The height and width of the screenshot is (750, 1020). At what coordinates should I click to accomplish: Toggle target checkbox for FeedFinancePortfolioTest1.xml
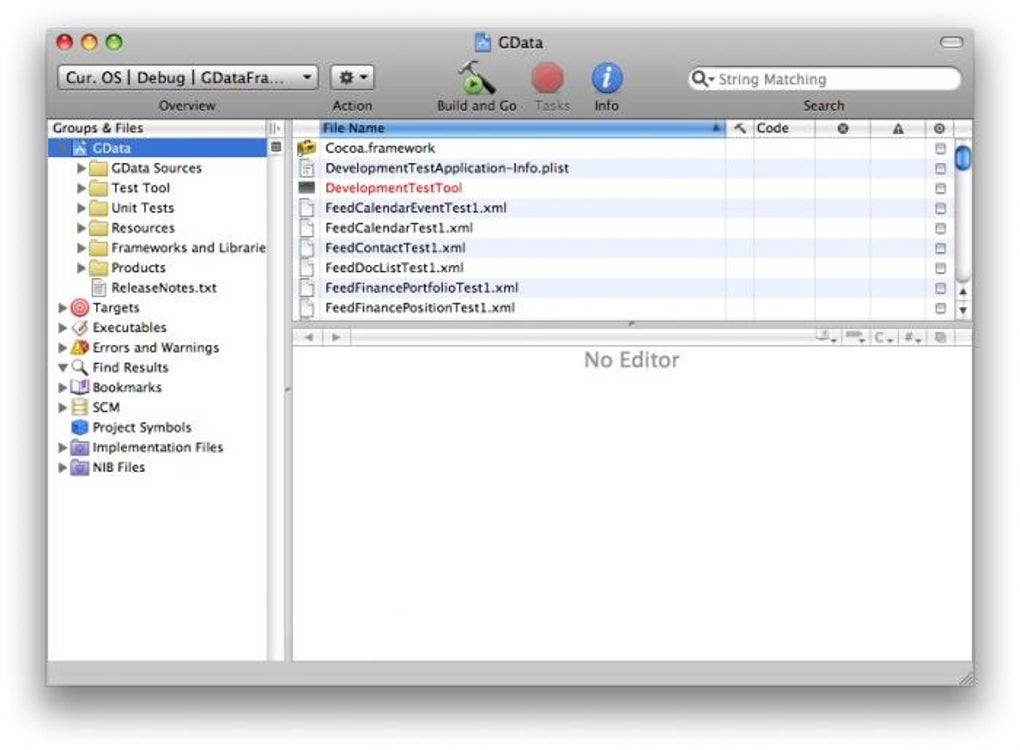pos(940,288)
